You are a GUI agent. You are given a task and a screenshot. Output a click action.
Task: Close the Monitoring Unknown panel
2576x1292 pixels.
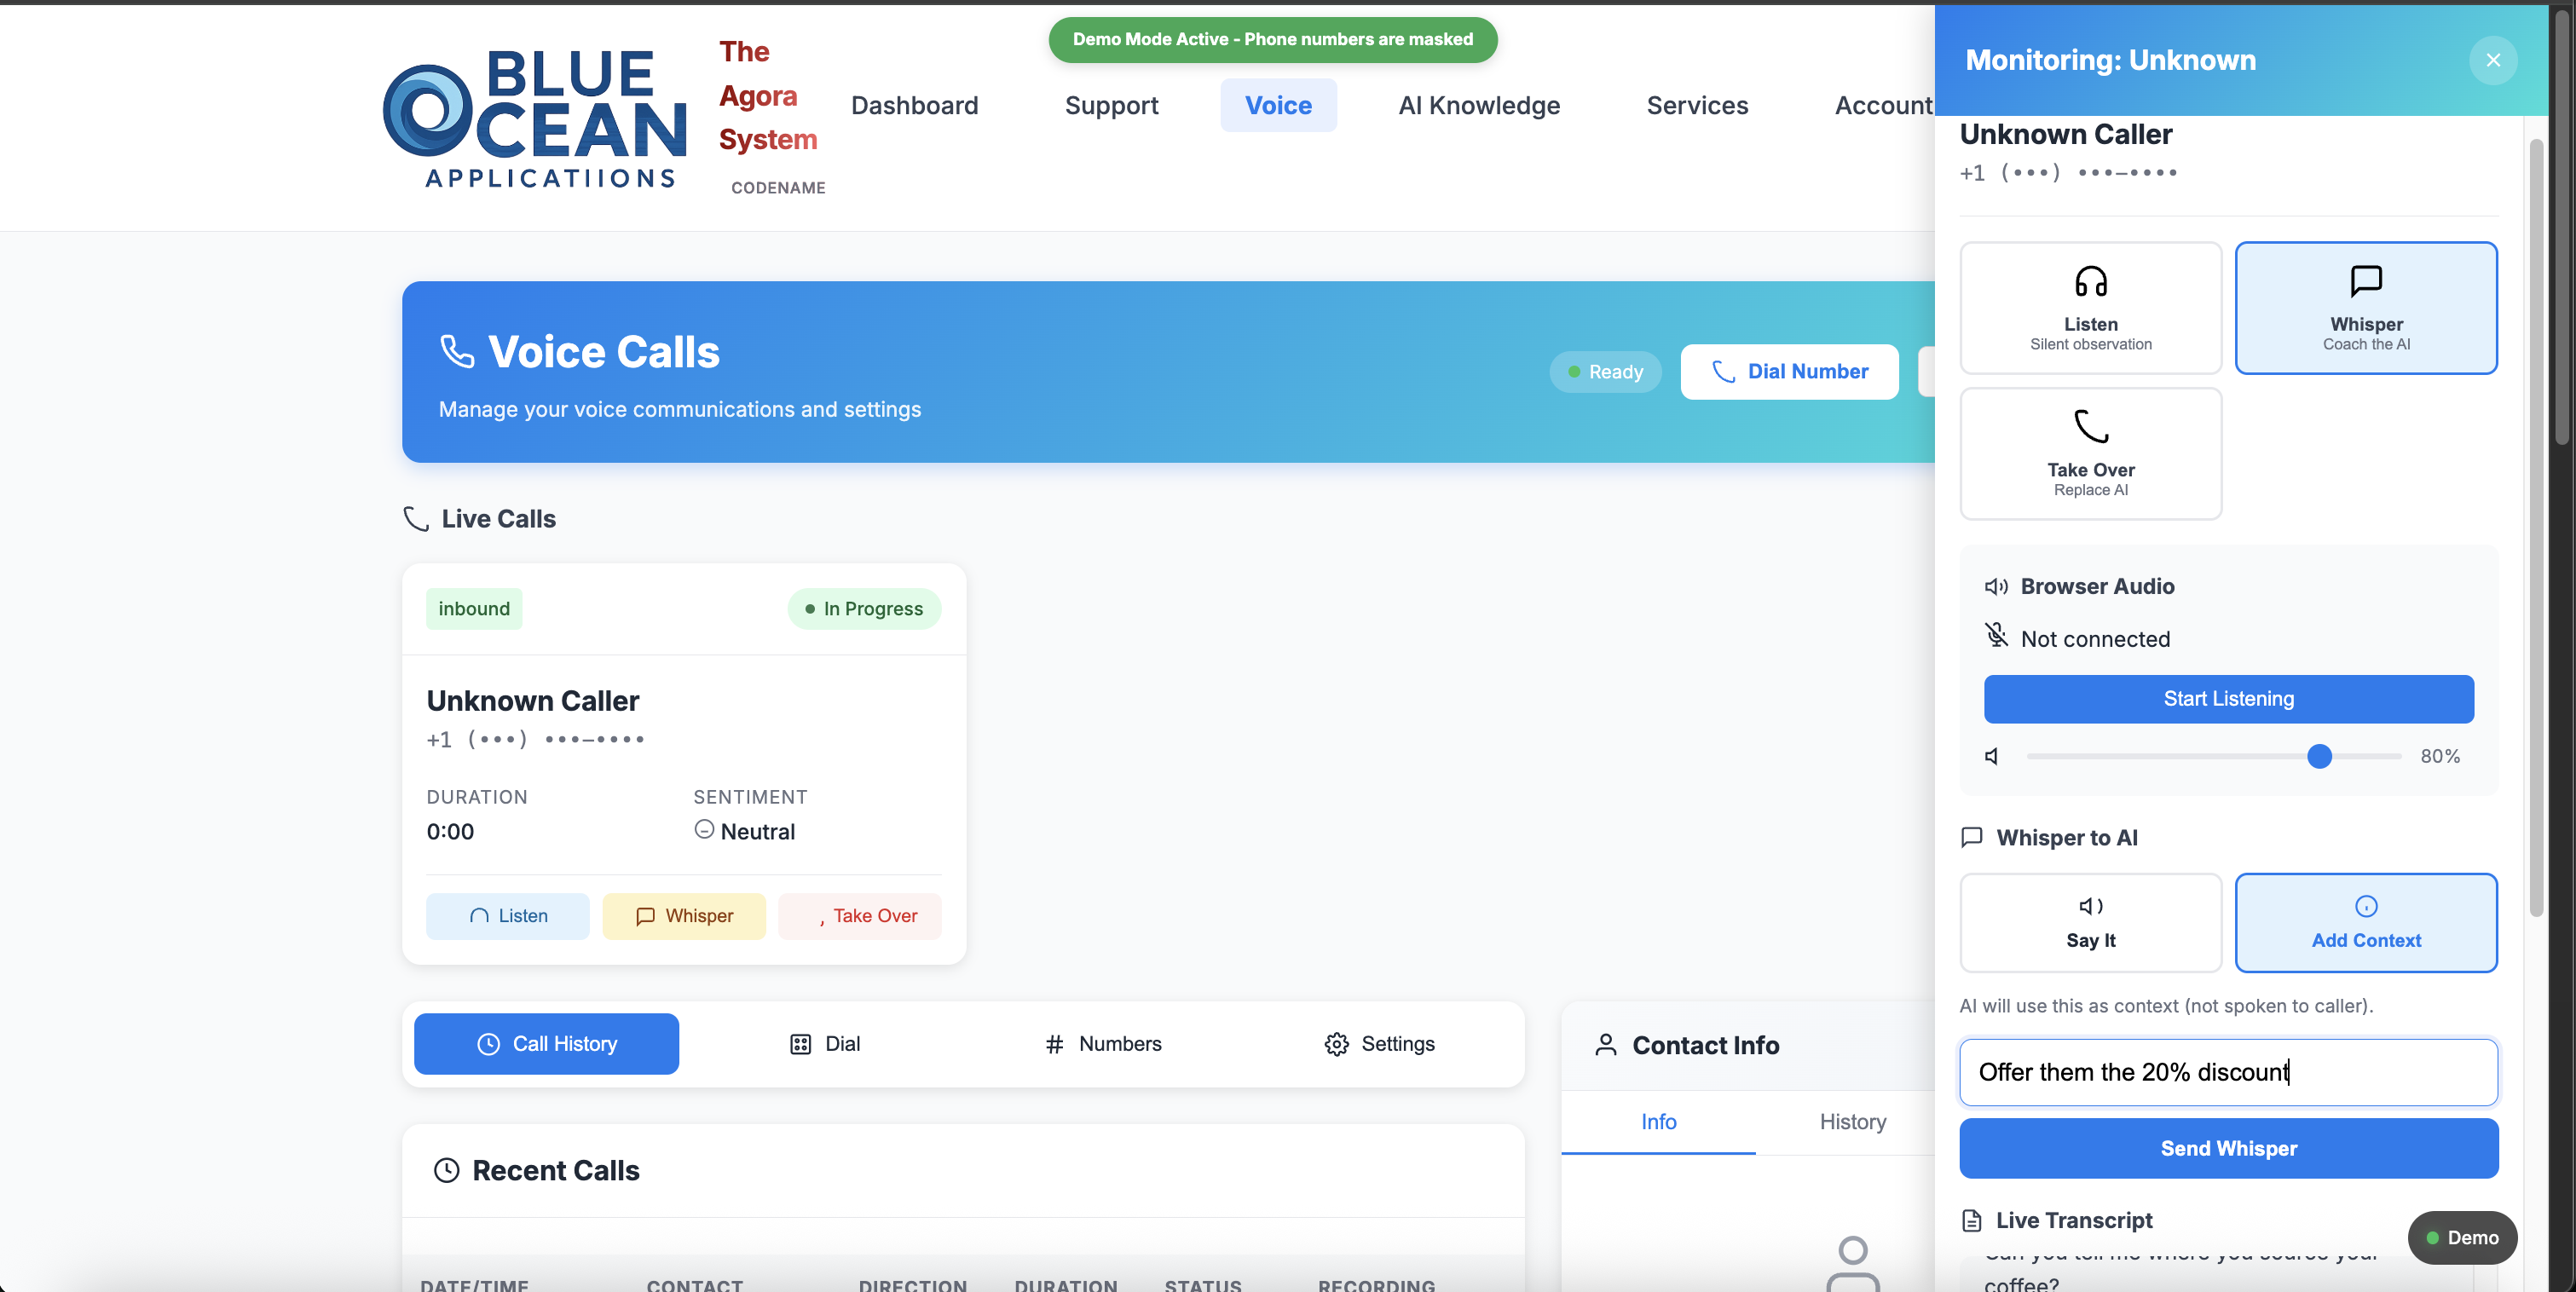[x=2493, y=60]
